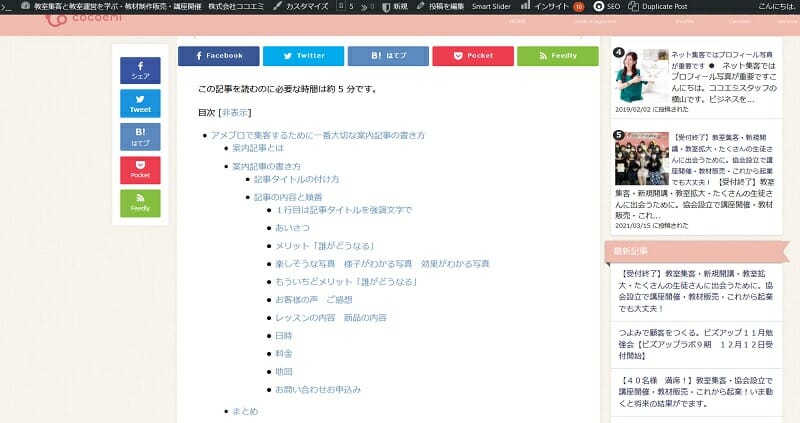The height and width of the screenshot is (423, 800).
Task: Save with the sidebar Pocket button
Action: pyautogui.click(x=140, y=170)
